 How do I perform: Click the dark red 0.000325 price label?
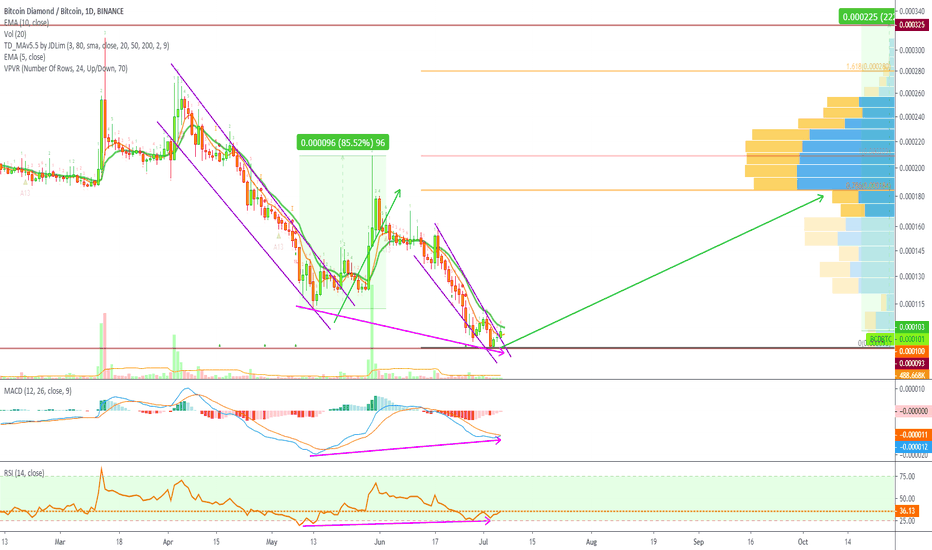(x=912, y=25)
